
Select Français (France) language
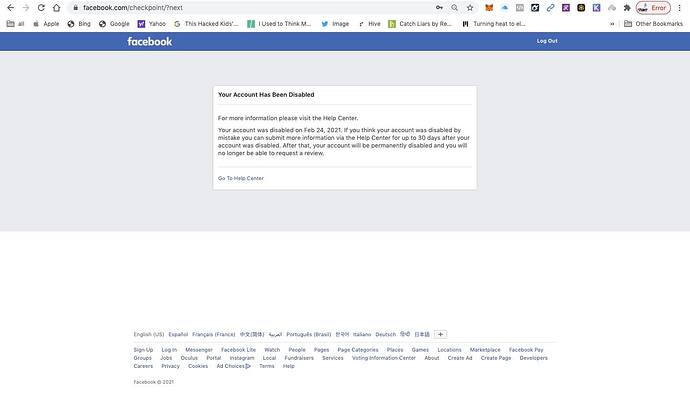click(x=214, y=334)
